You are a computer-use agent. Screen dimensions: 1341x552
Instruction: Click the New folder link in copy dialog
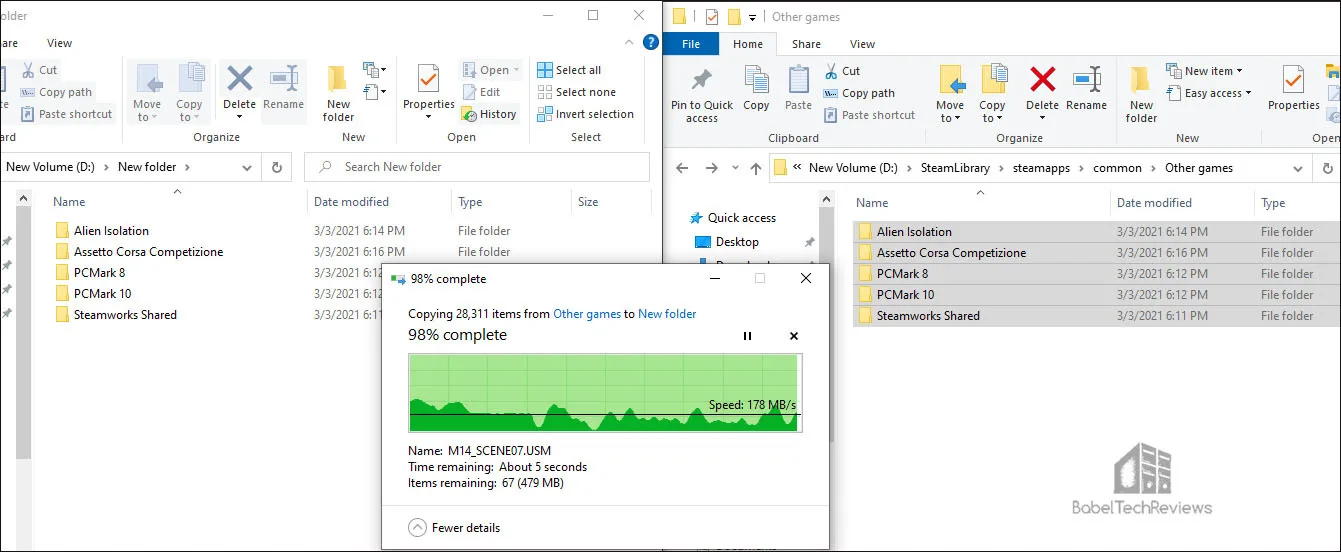[x=667, y=314]
